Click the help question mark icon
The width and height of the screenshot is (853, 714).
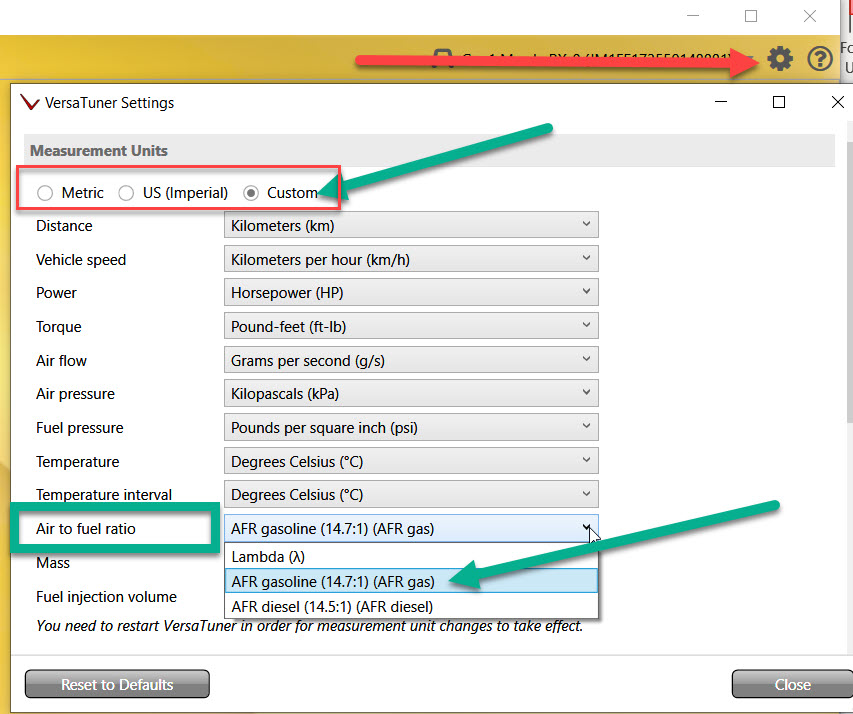[x=820, y=59]
